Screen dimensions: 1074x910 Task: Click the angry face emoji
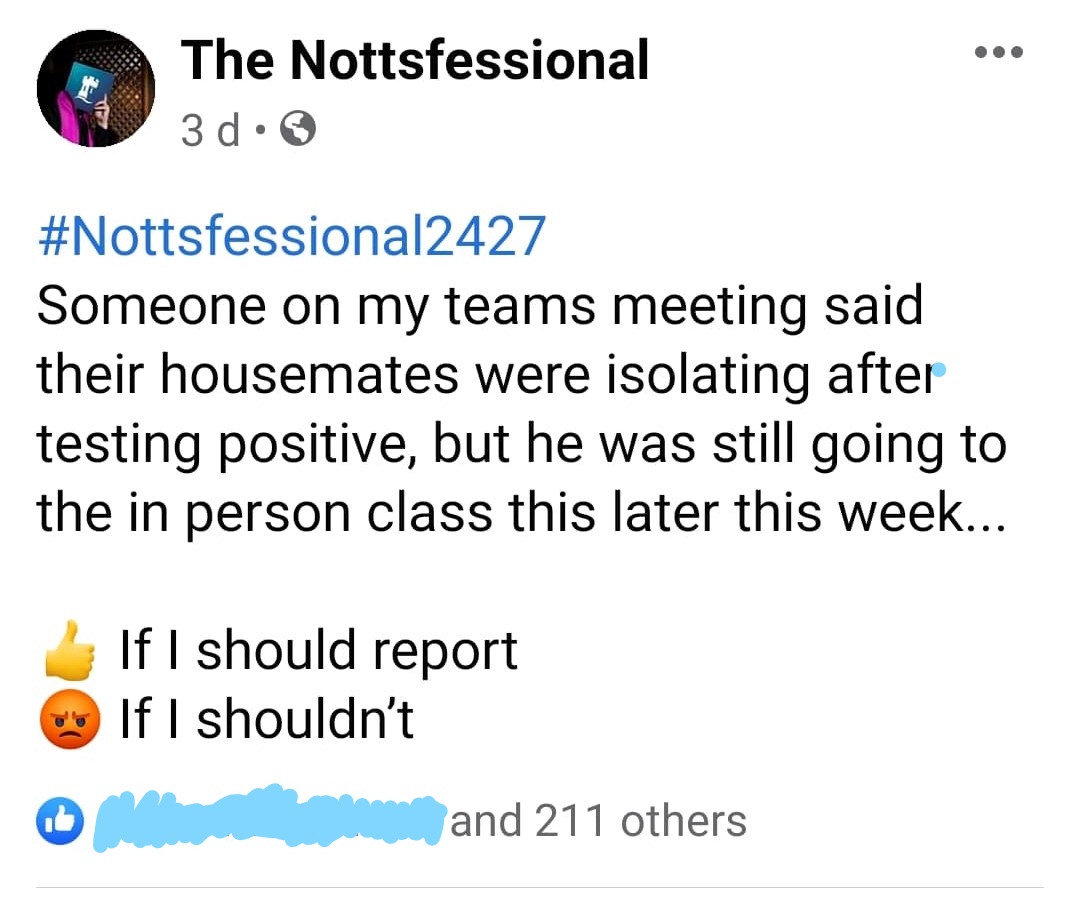(x=70, y=719)
